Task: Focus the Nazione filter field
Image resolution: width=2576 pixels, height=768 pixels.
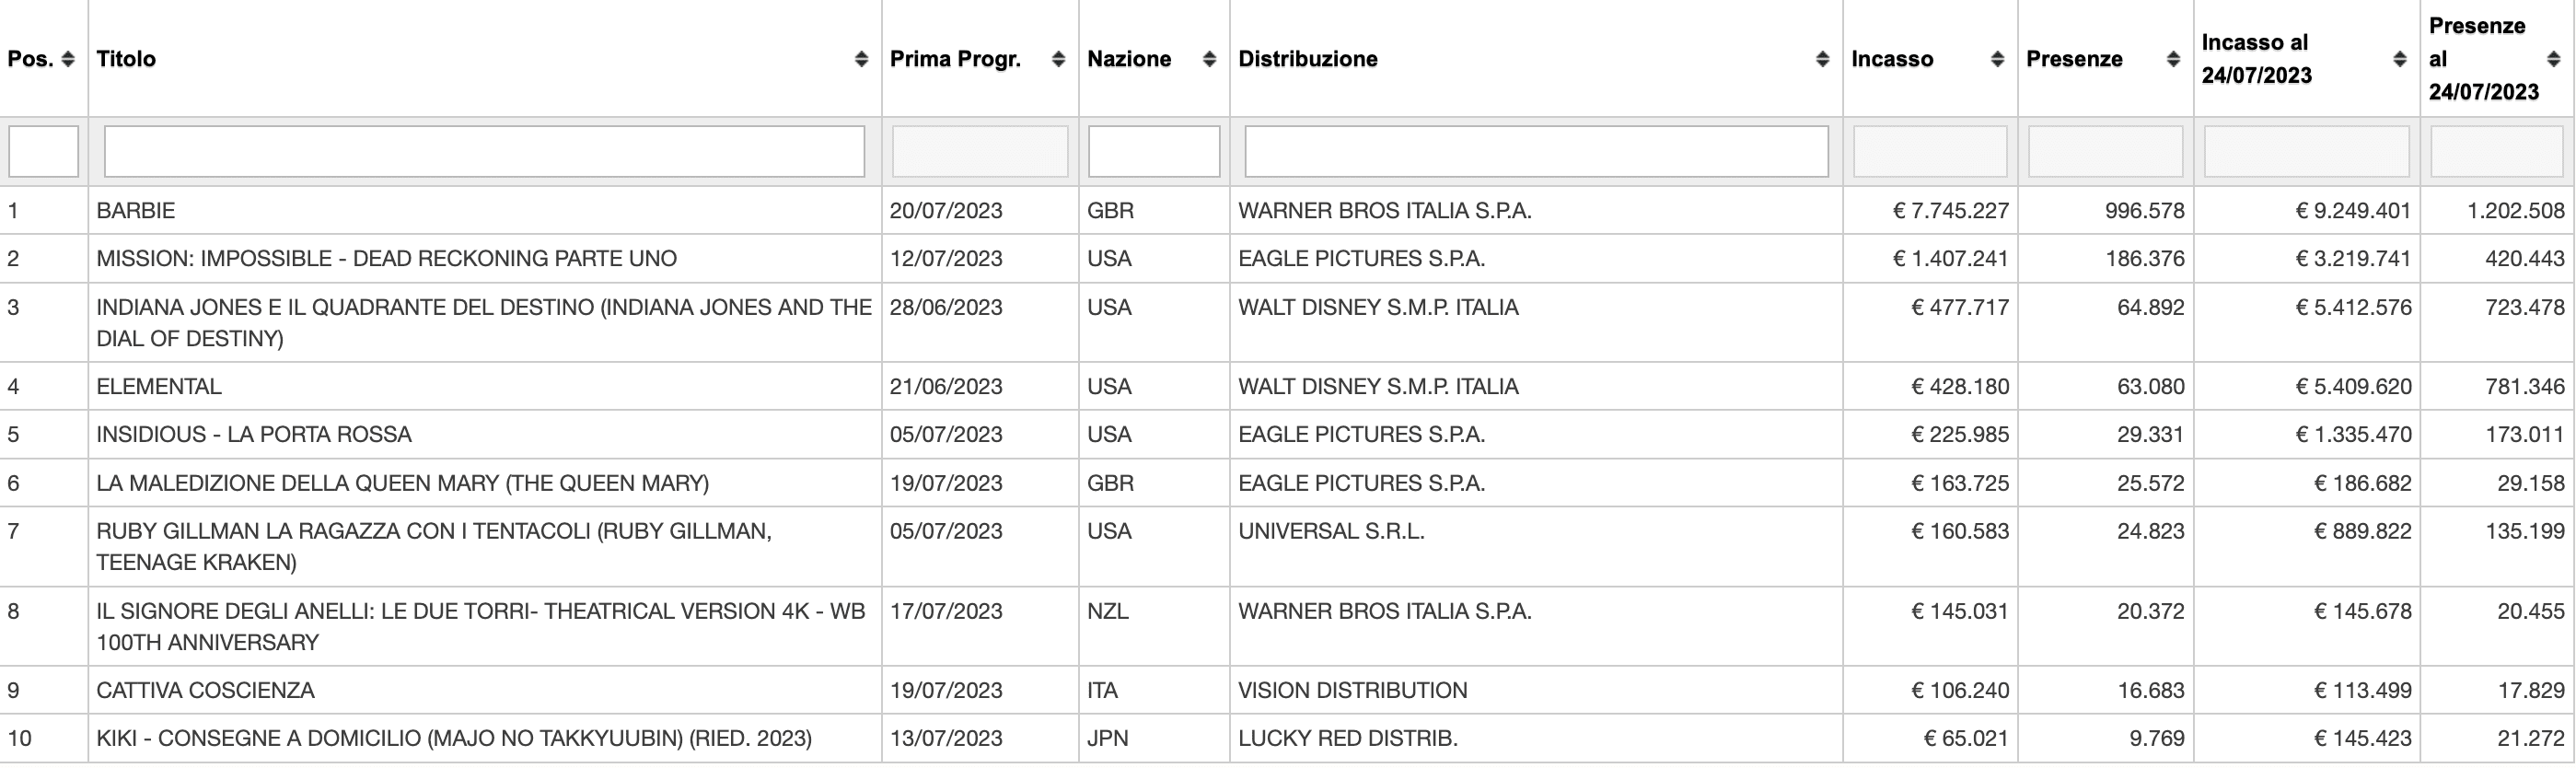Action: coord(1154,152)
